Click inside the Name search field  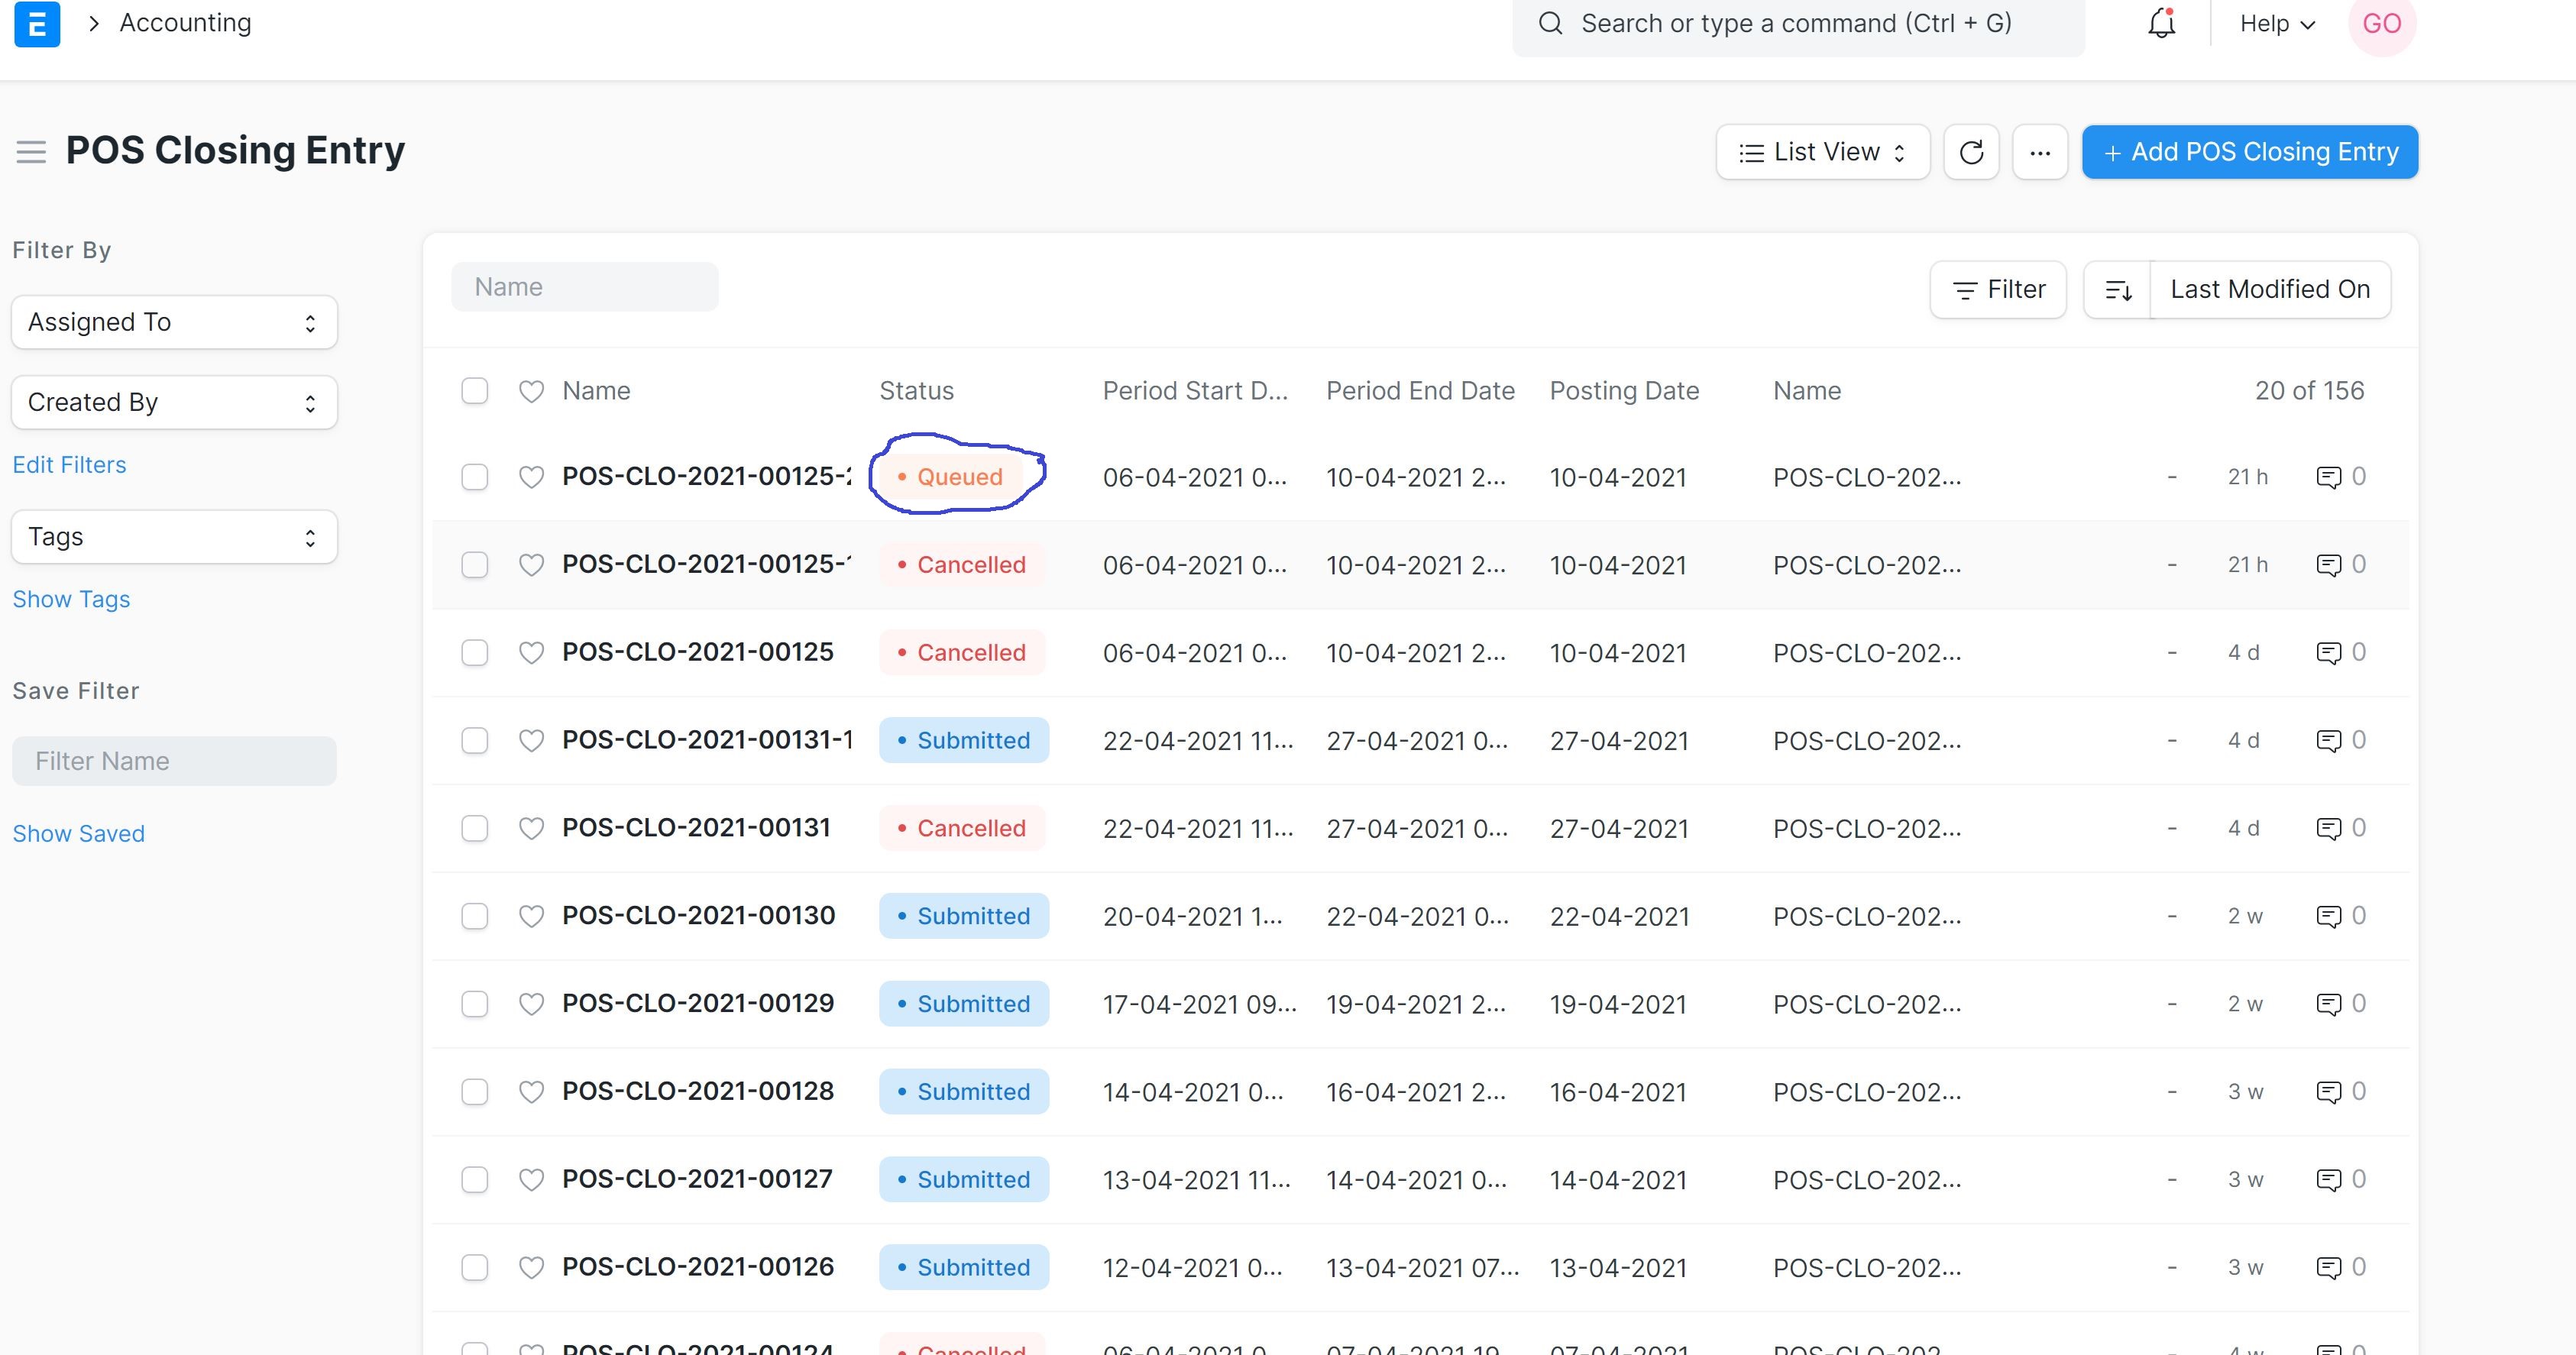(585, 286)
